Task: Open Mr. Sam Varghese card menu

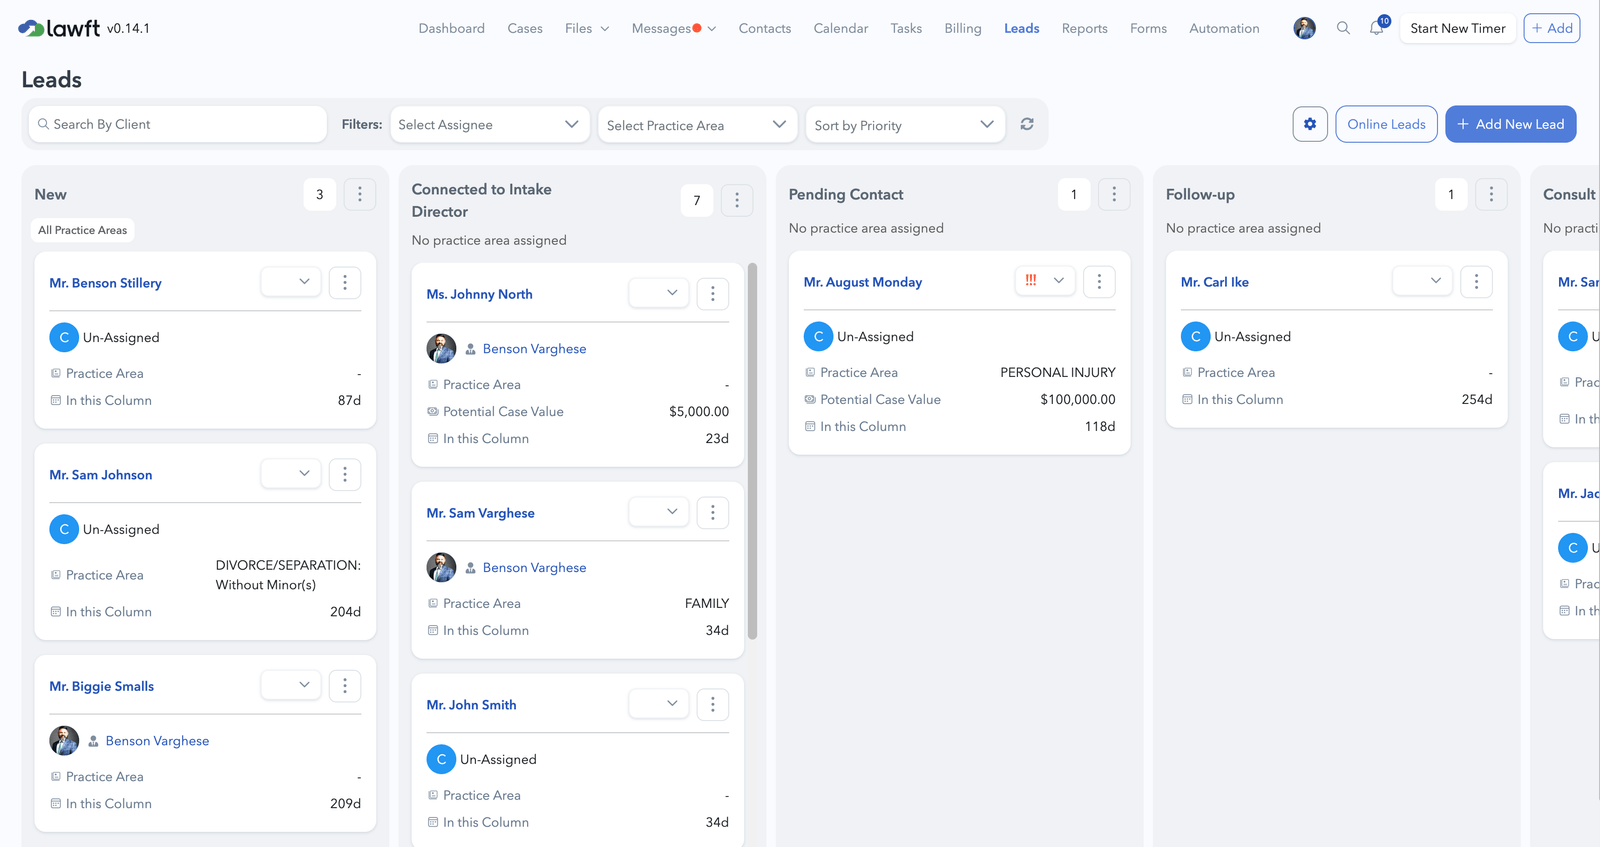Action: (713, 513)
